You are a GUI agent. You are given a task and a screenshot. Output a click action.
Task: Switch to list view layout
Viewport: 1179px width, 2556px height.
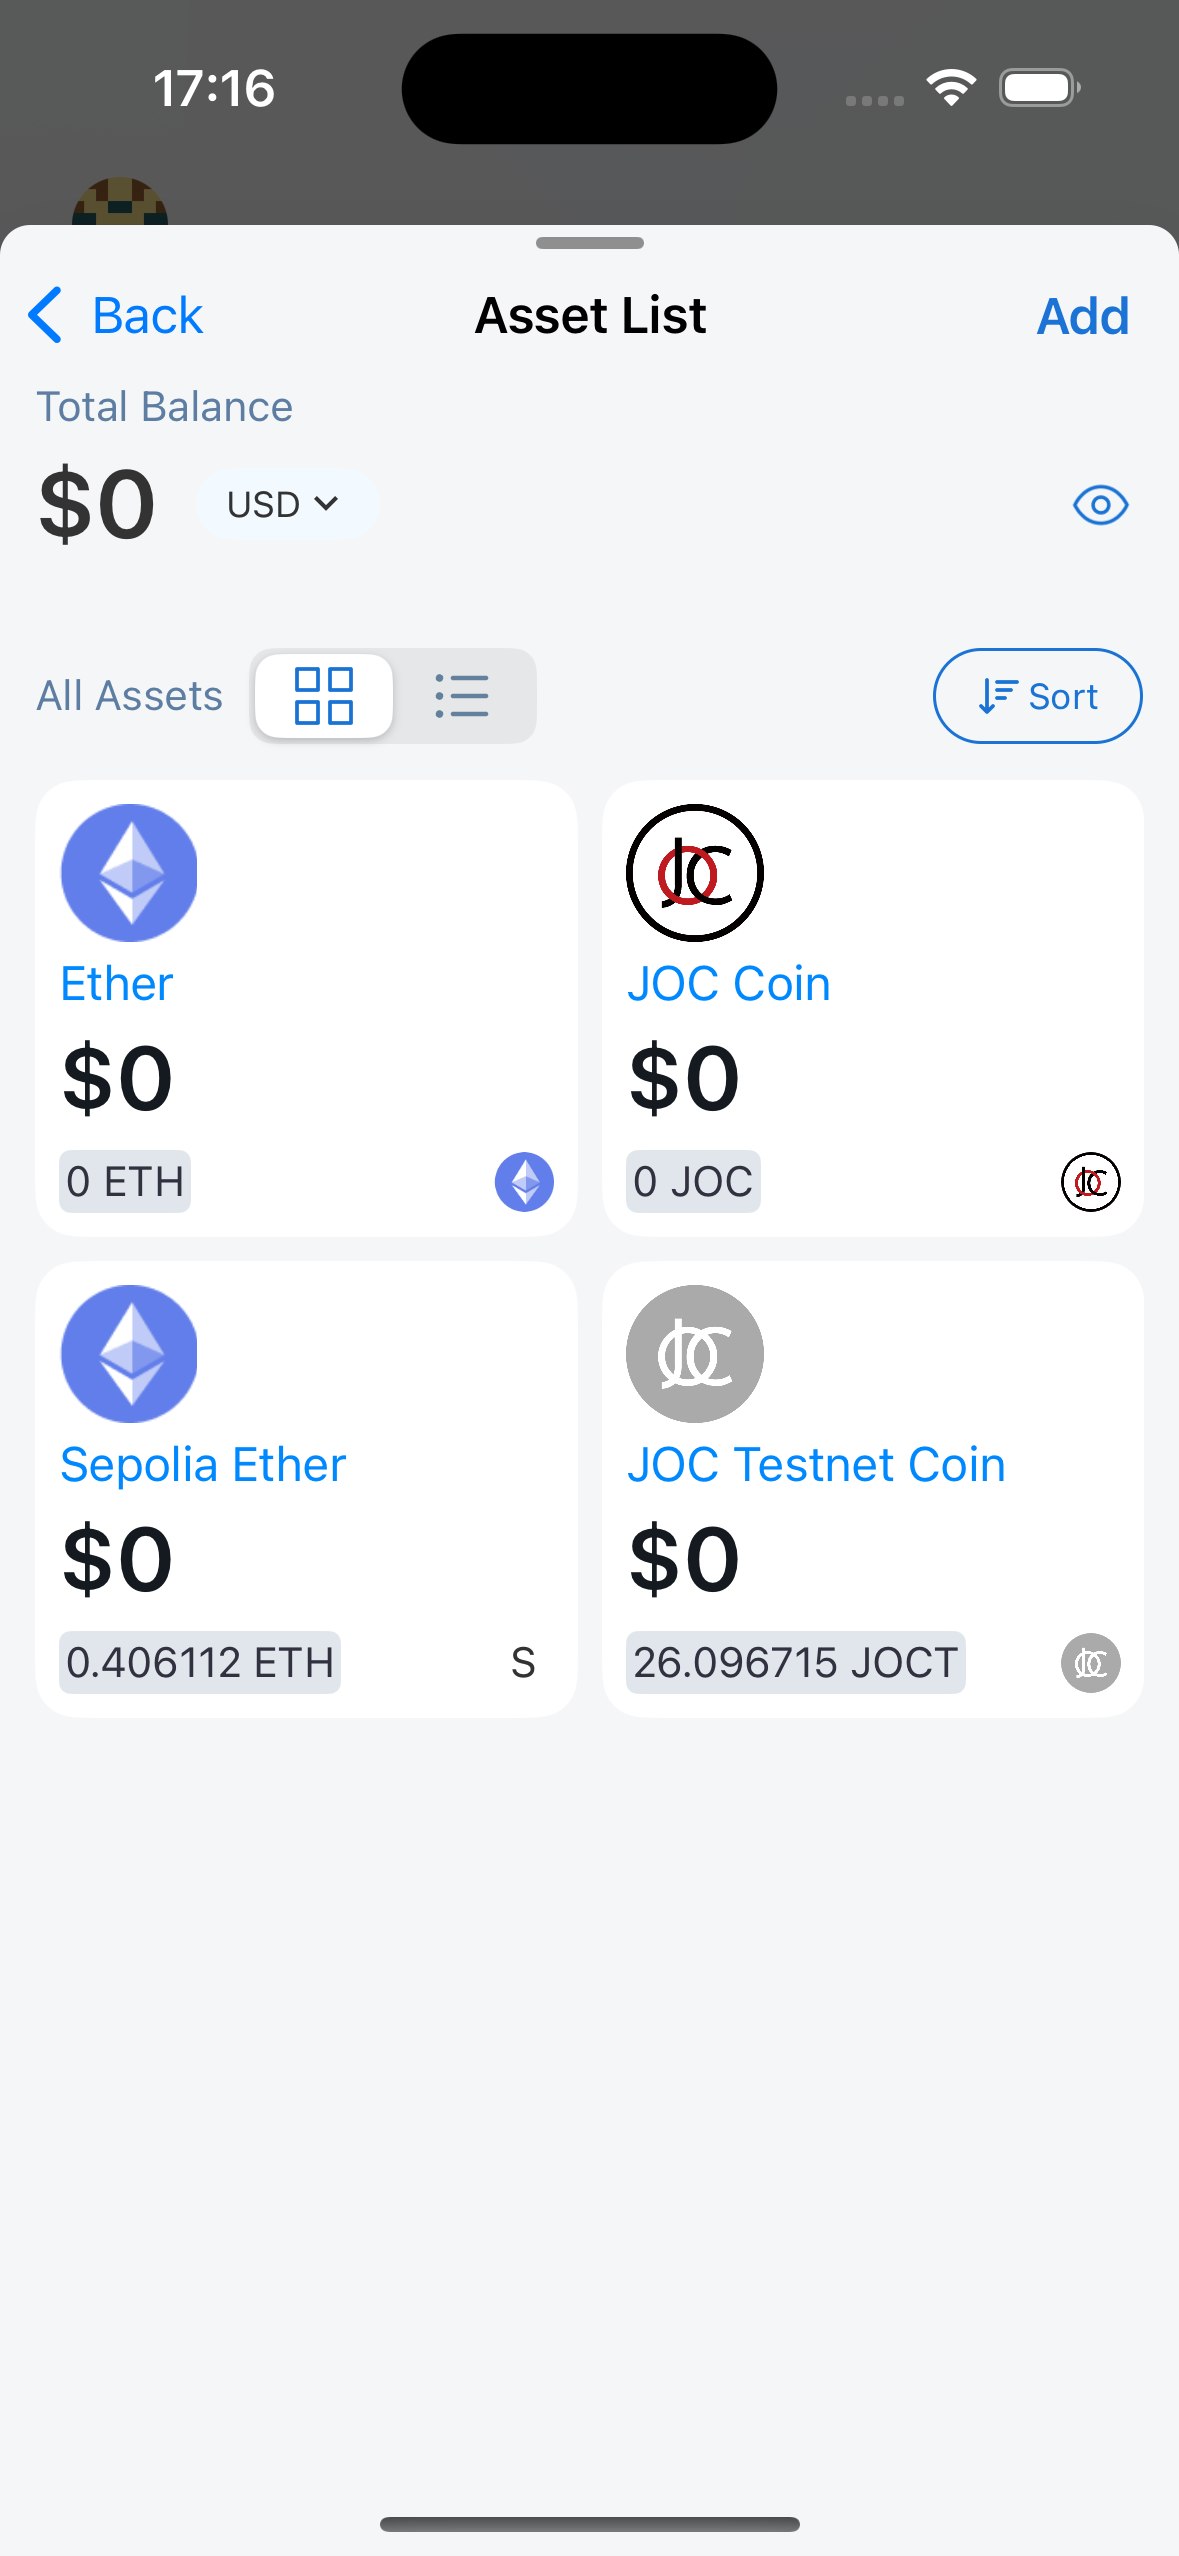[x=462, y=696]
